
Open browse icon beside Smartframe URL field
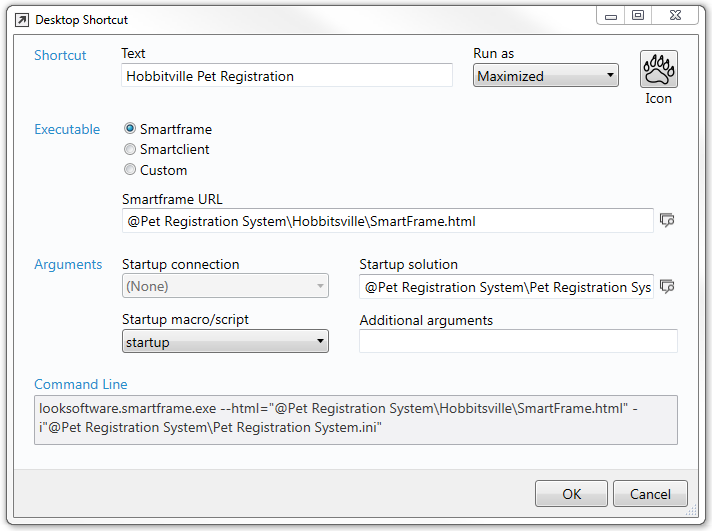pos(667,221)
